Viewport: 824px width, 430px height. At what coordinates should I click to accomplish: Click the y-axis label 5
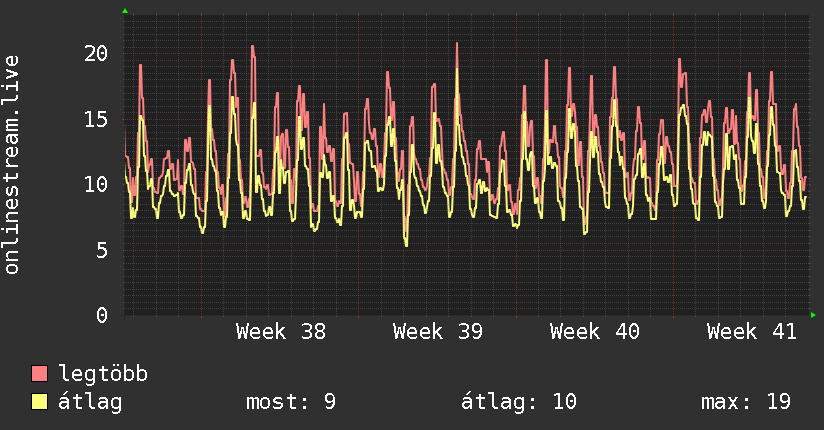click(102, 250)
